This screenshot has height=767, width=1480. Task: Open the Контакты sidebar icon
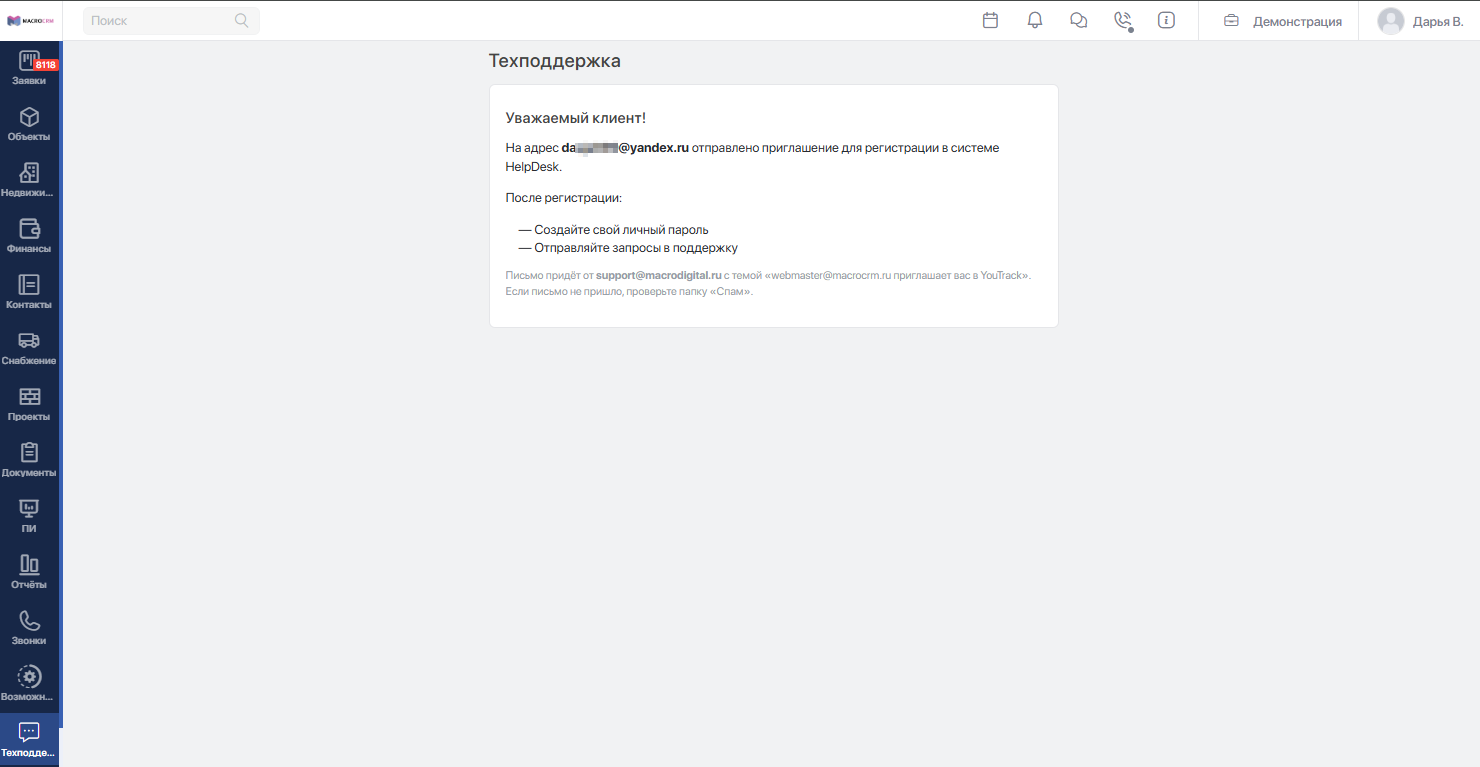(29, 293)
